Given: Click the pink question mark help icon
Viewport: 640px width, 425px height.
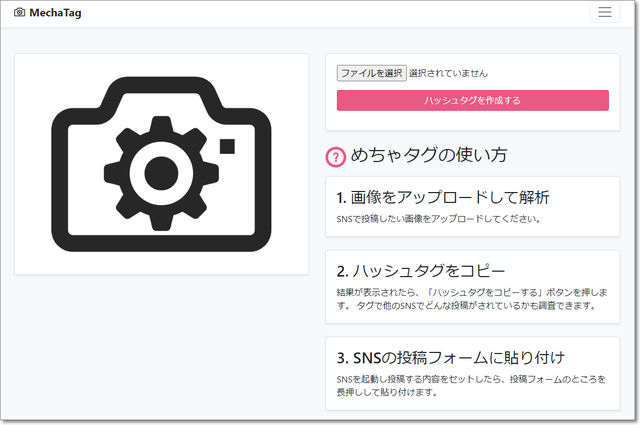Looking at the screenshot, I should [x=336, y=156].
